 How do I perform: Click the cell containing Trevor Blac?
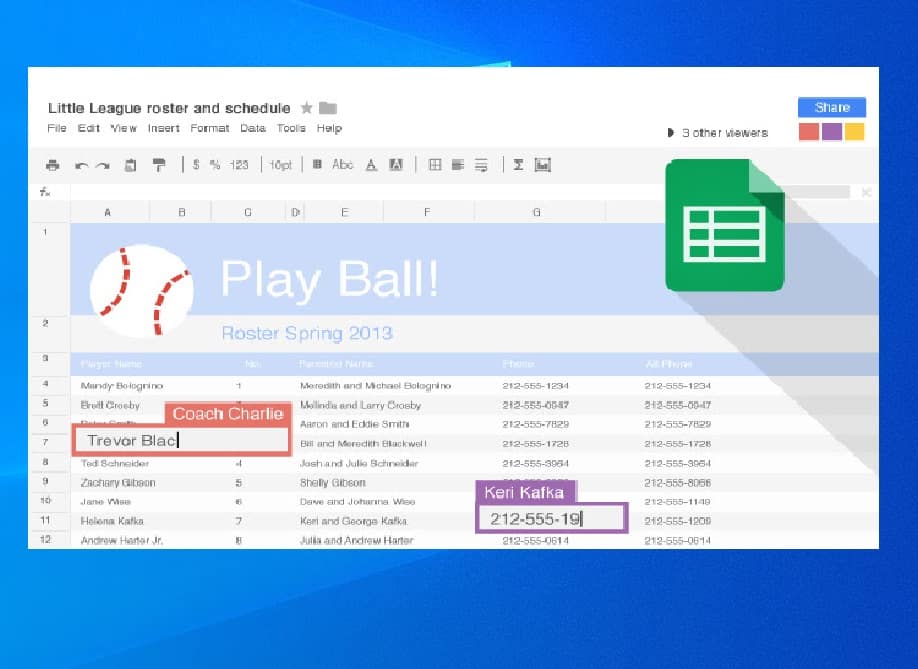click(182, 440)
